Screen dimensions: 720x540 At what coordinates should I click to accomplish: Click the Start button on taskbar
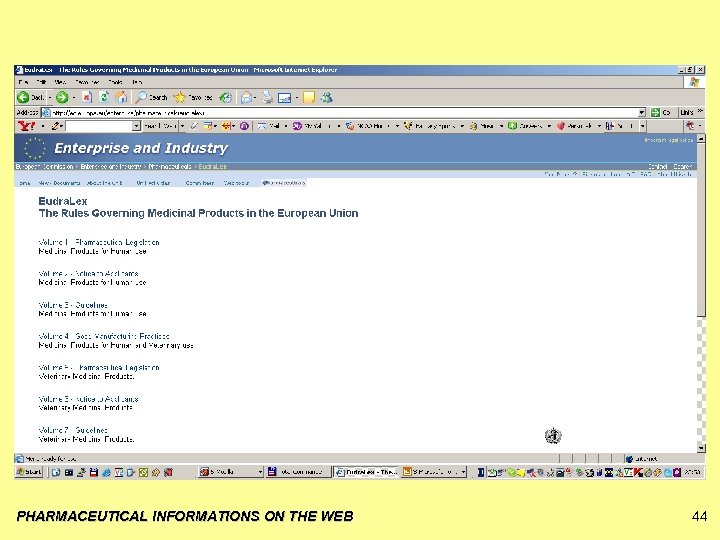click(29, 472)
